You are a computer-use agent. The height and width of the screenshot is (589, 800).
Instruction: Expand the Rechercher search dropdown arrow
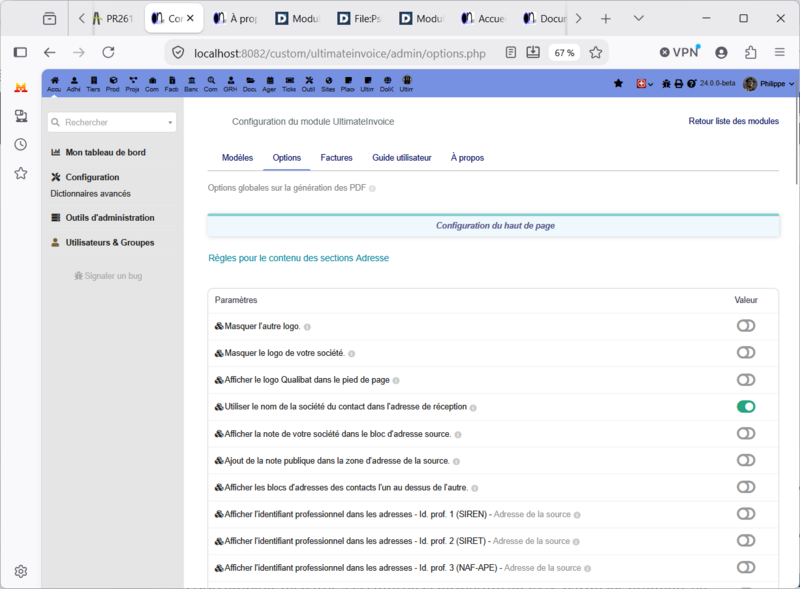(170, 122)
